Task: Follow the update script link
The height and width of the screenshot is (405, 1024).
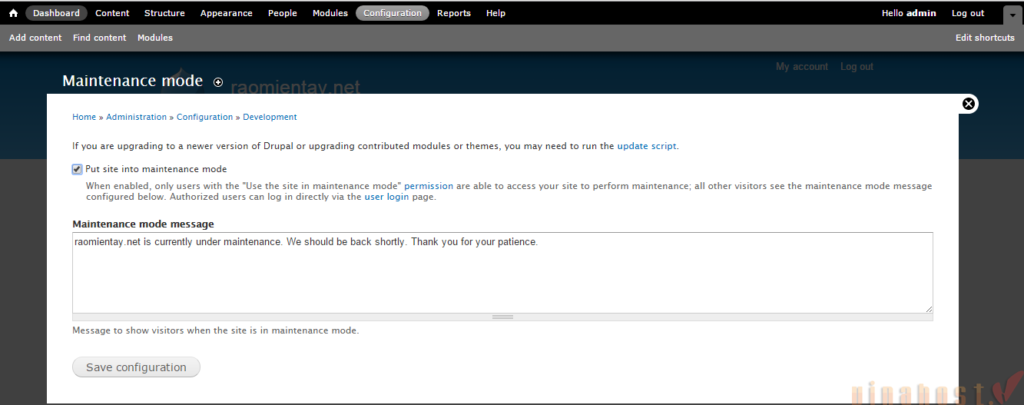Action: pos(646,146)
